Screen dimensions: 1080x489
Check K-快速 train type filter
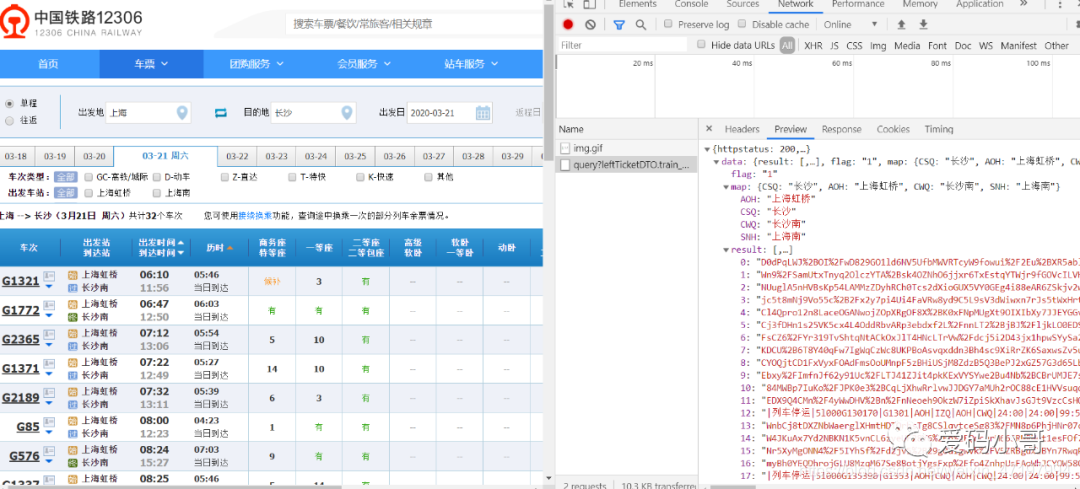click(360, 177)
